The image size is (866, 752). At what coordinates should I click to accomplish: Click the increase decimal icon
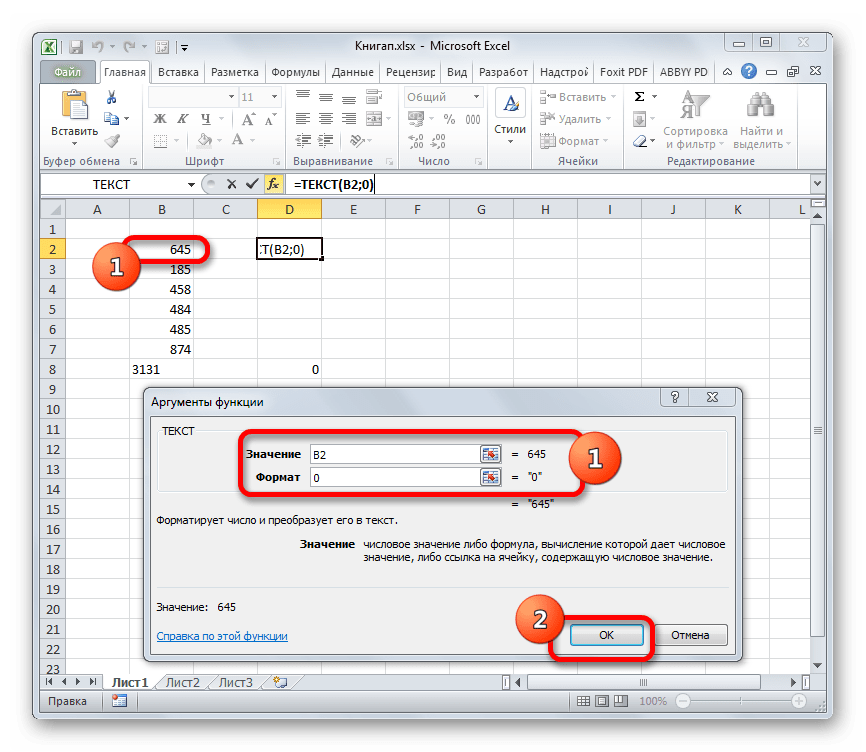click(415, 141)
